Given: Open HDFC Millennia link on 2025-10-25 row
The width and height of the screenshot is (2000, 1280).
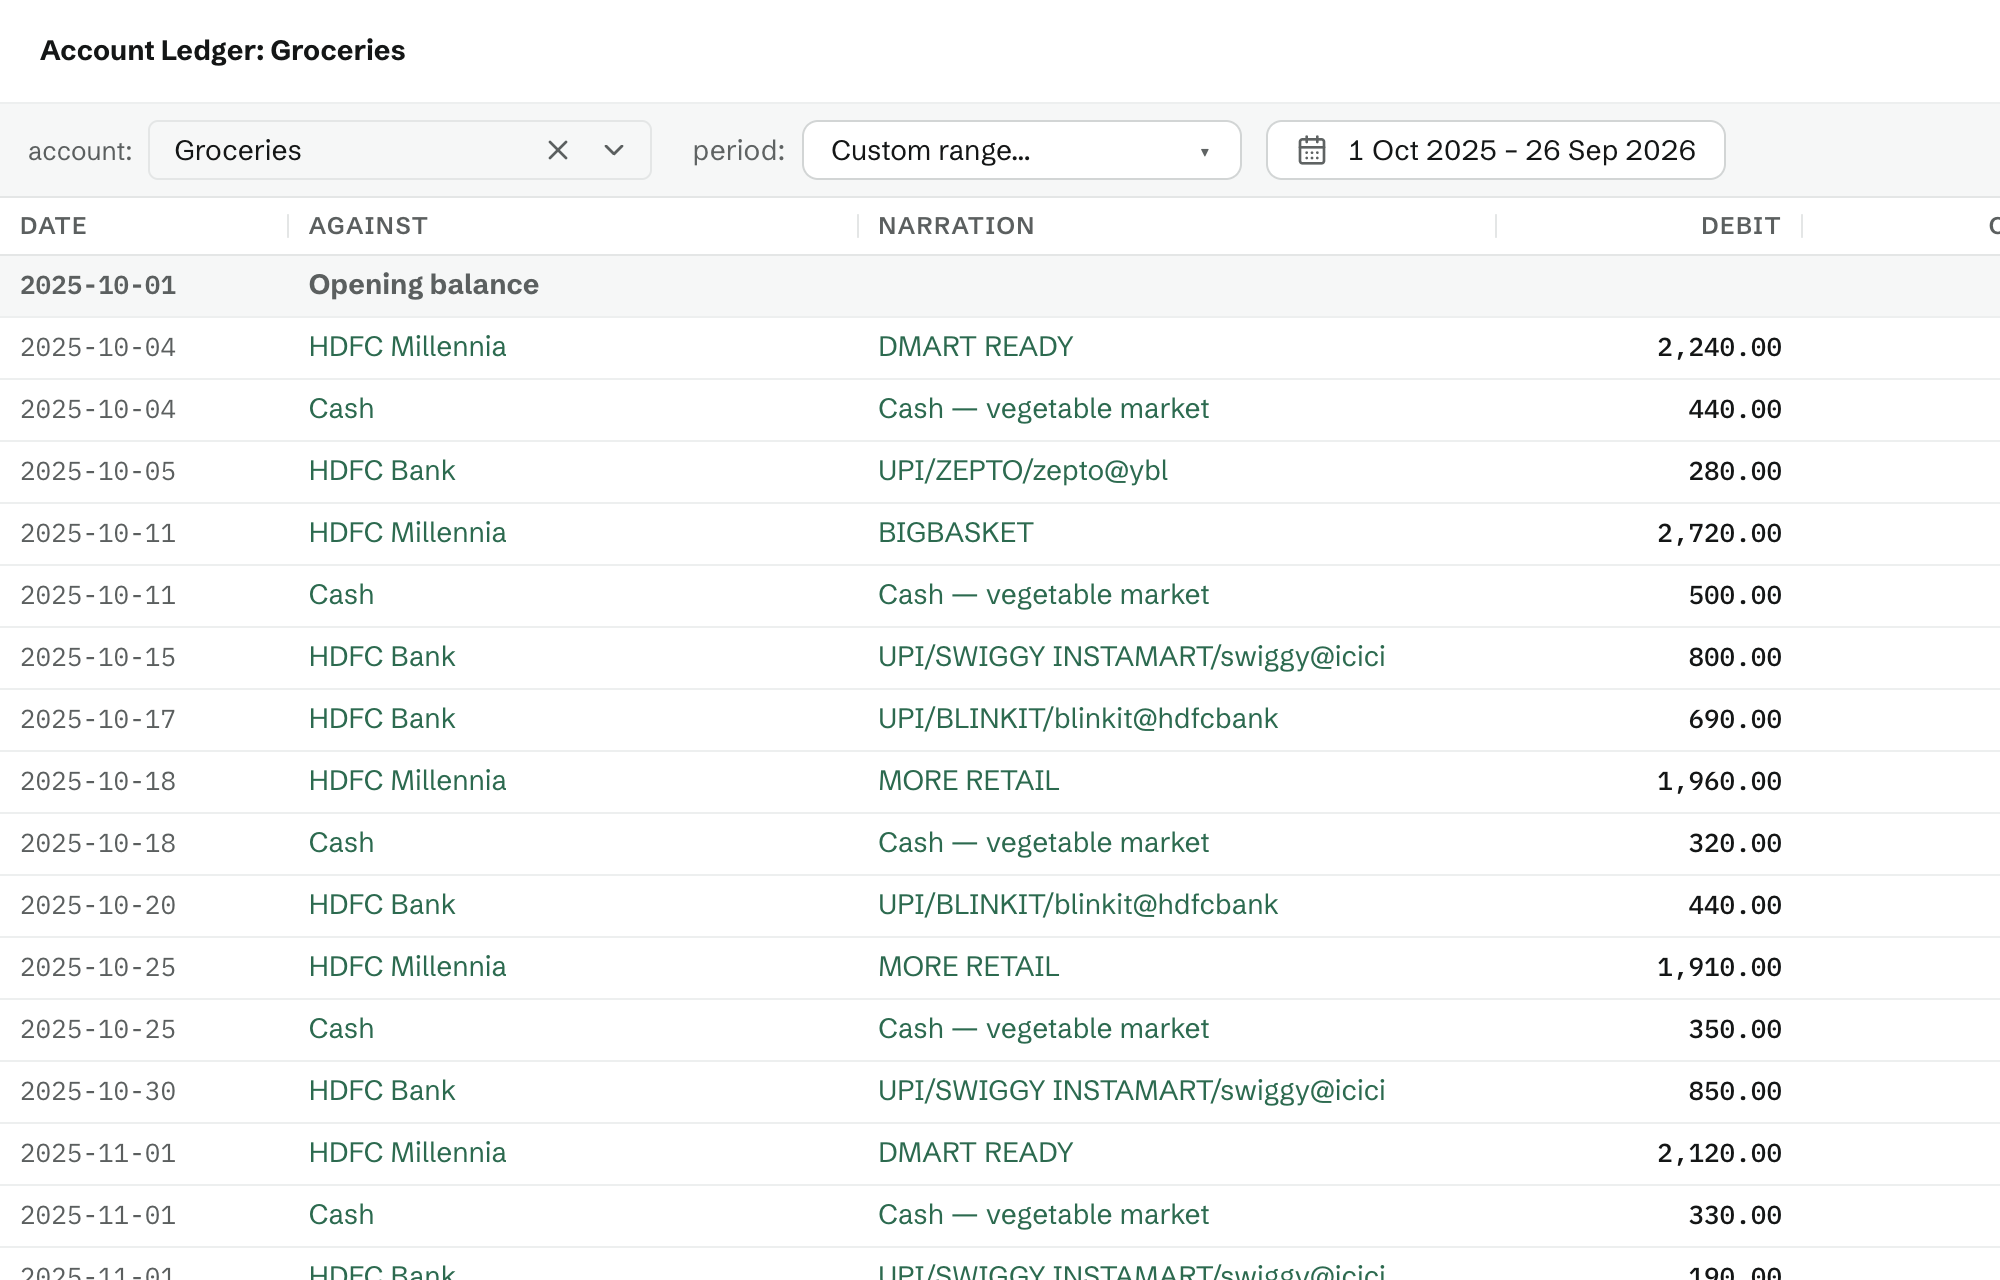Looking at the screenshot, I should (407, 967).
